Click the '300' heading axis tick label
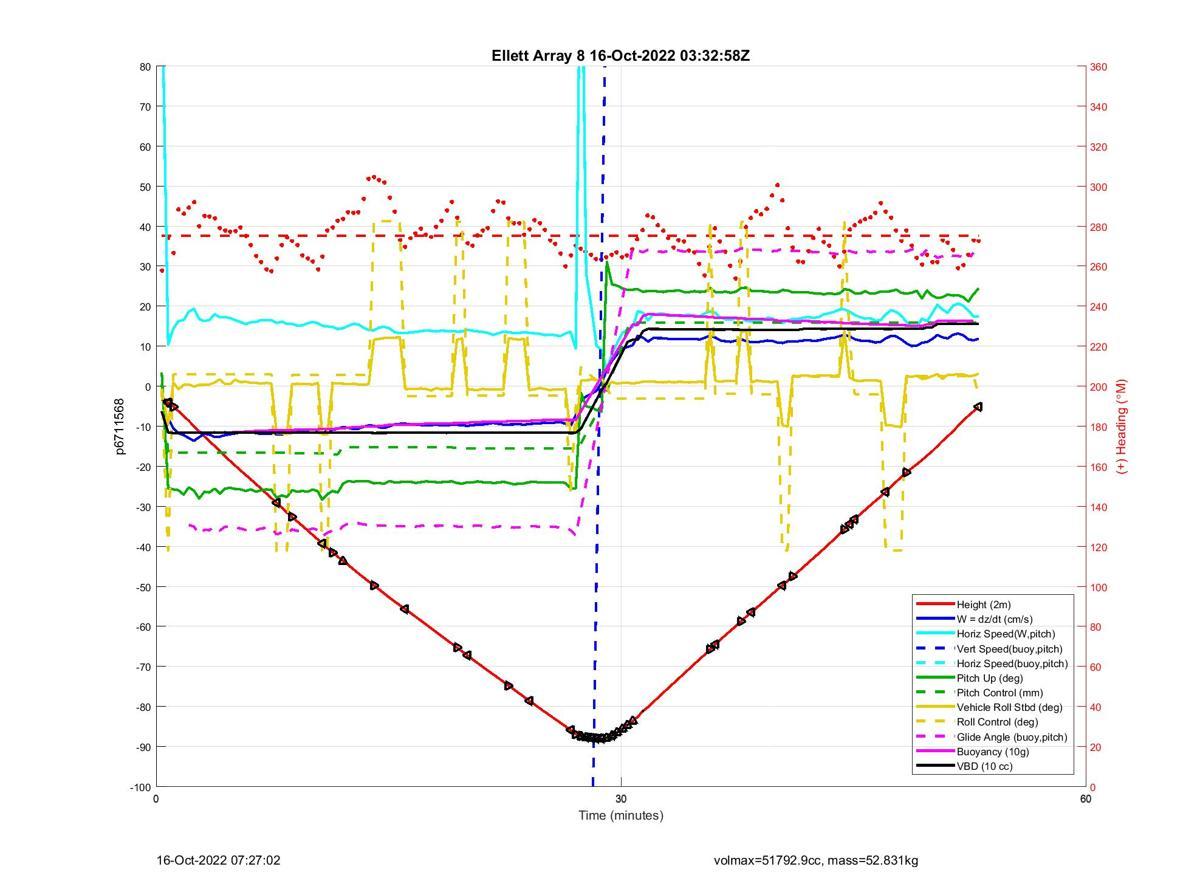The width and height of the screenshot is (1200, 885). (x=1099, y=187)
